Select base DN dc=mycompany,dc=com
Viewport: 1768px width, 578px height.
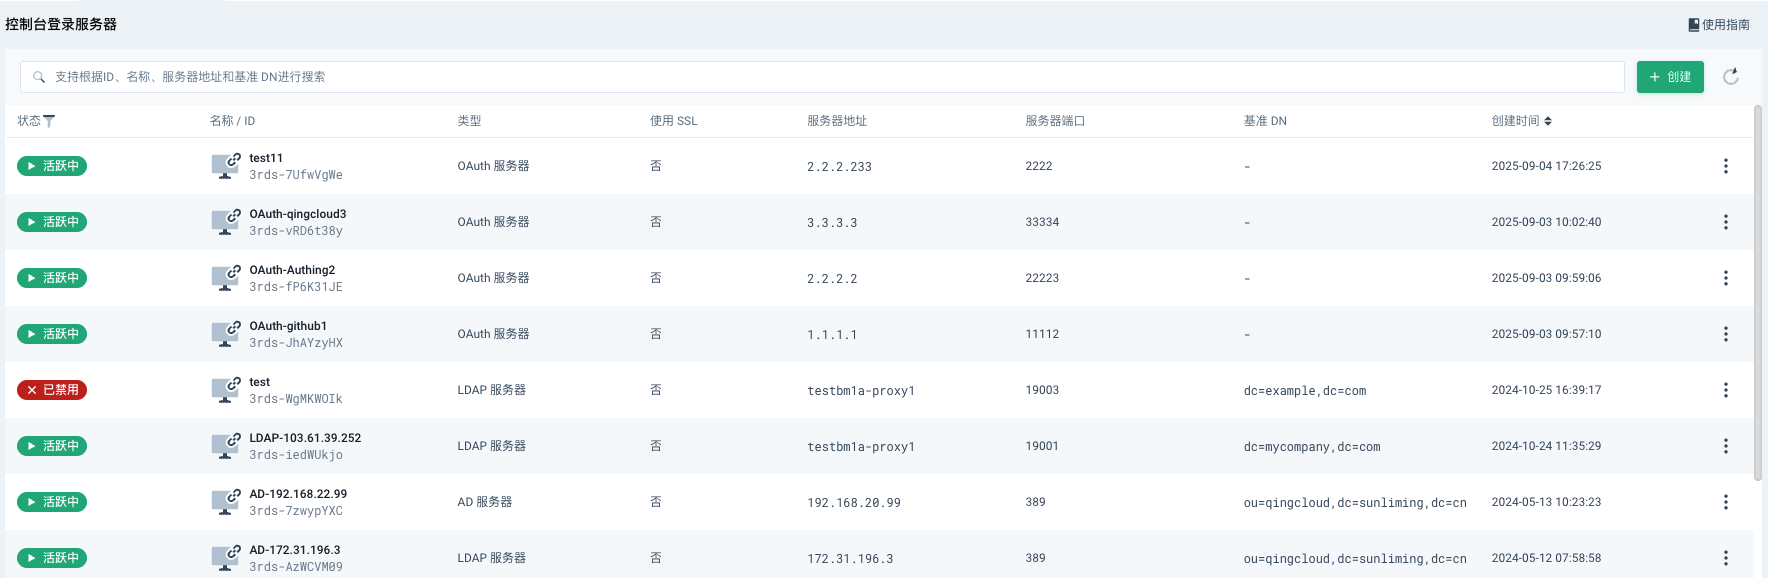tap(1312, 447)
